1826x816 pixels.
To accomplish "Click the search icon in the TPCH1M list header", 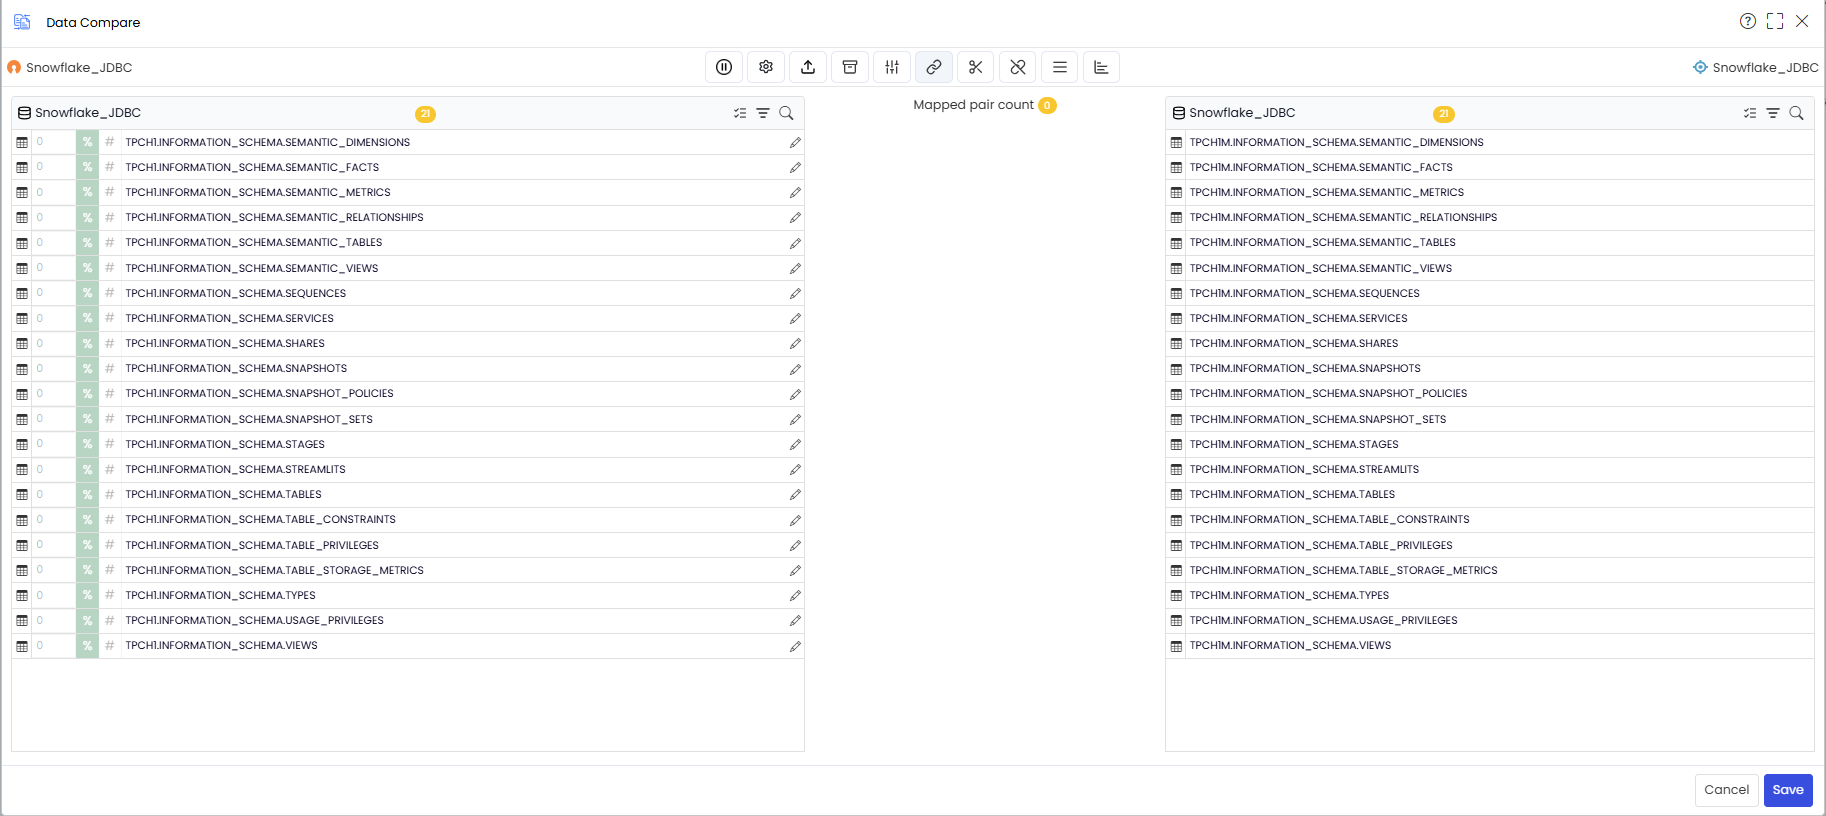I will [x=1796, y=113].
